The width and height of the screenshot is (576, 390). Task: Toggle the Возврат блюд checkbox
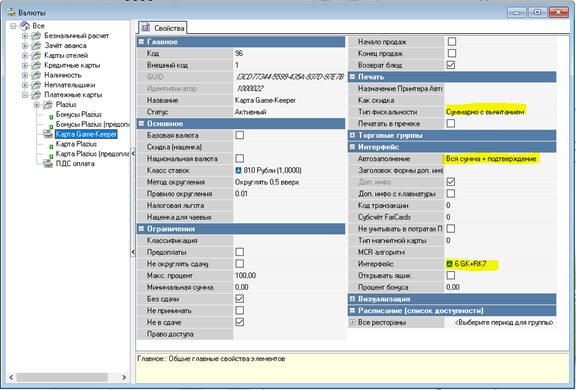pyautogui.click(x=451, y=65)
